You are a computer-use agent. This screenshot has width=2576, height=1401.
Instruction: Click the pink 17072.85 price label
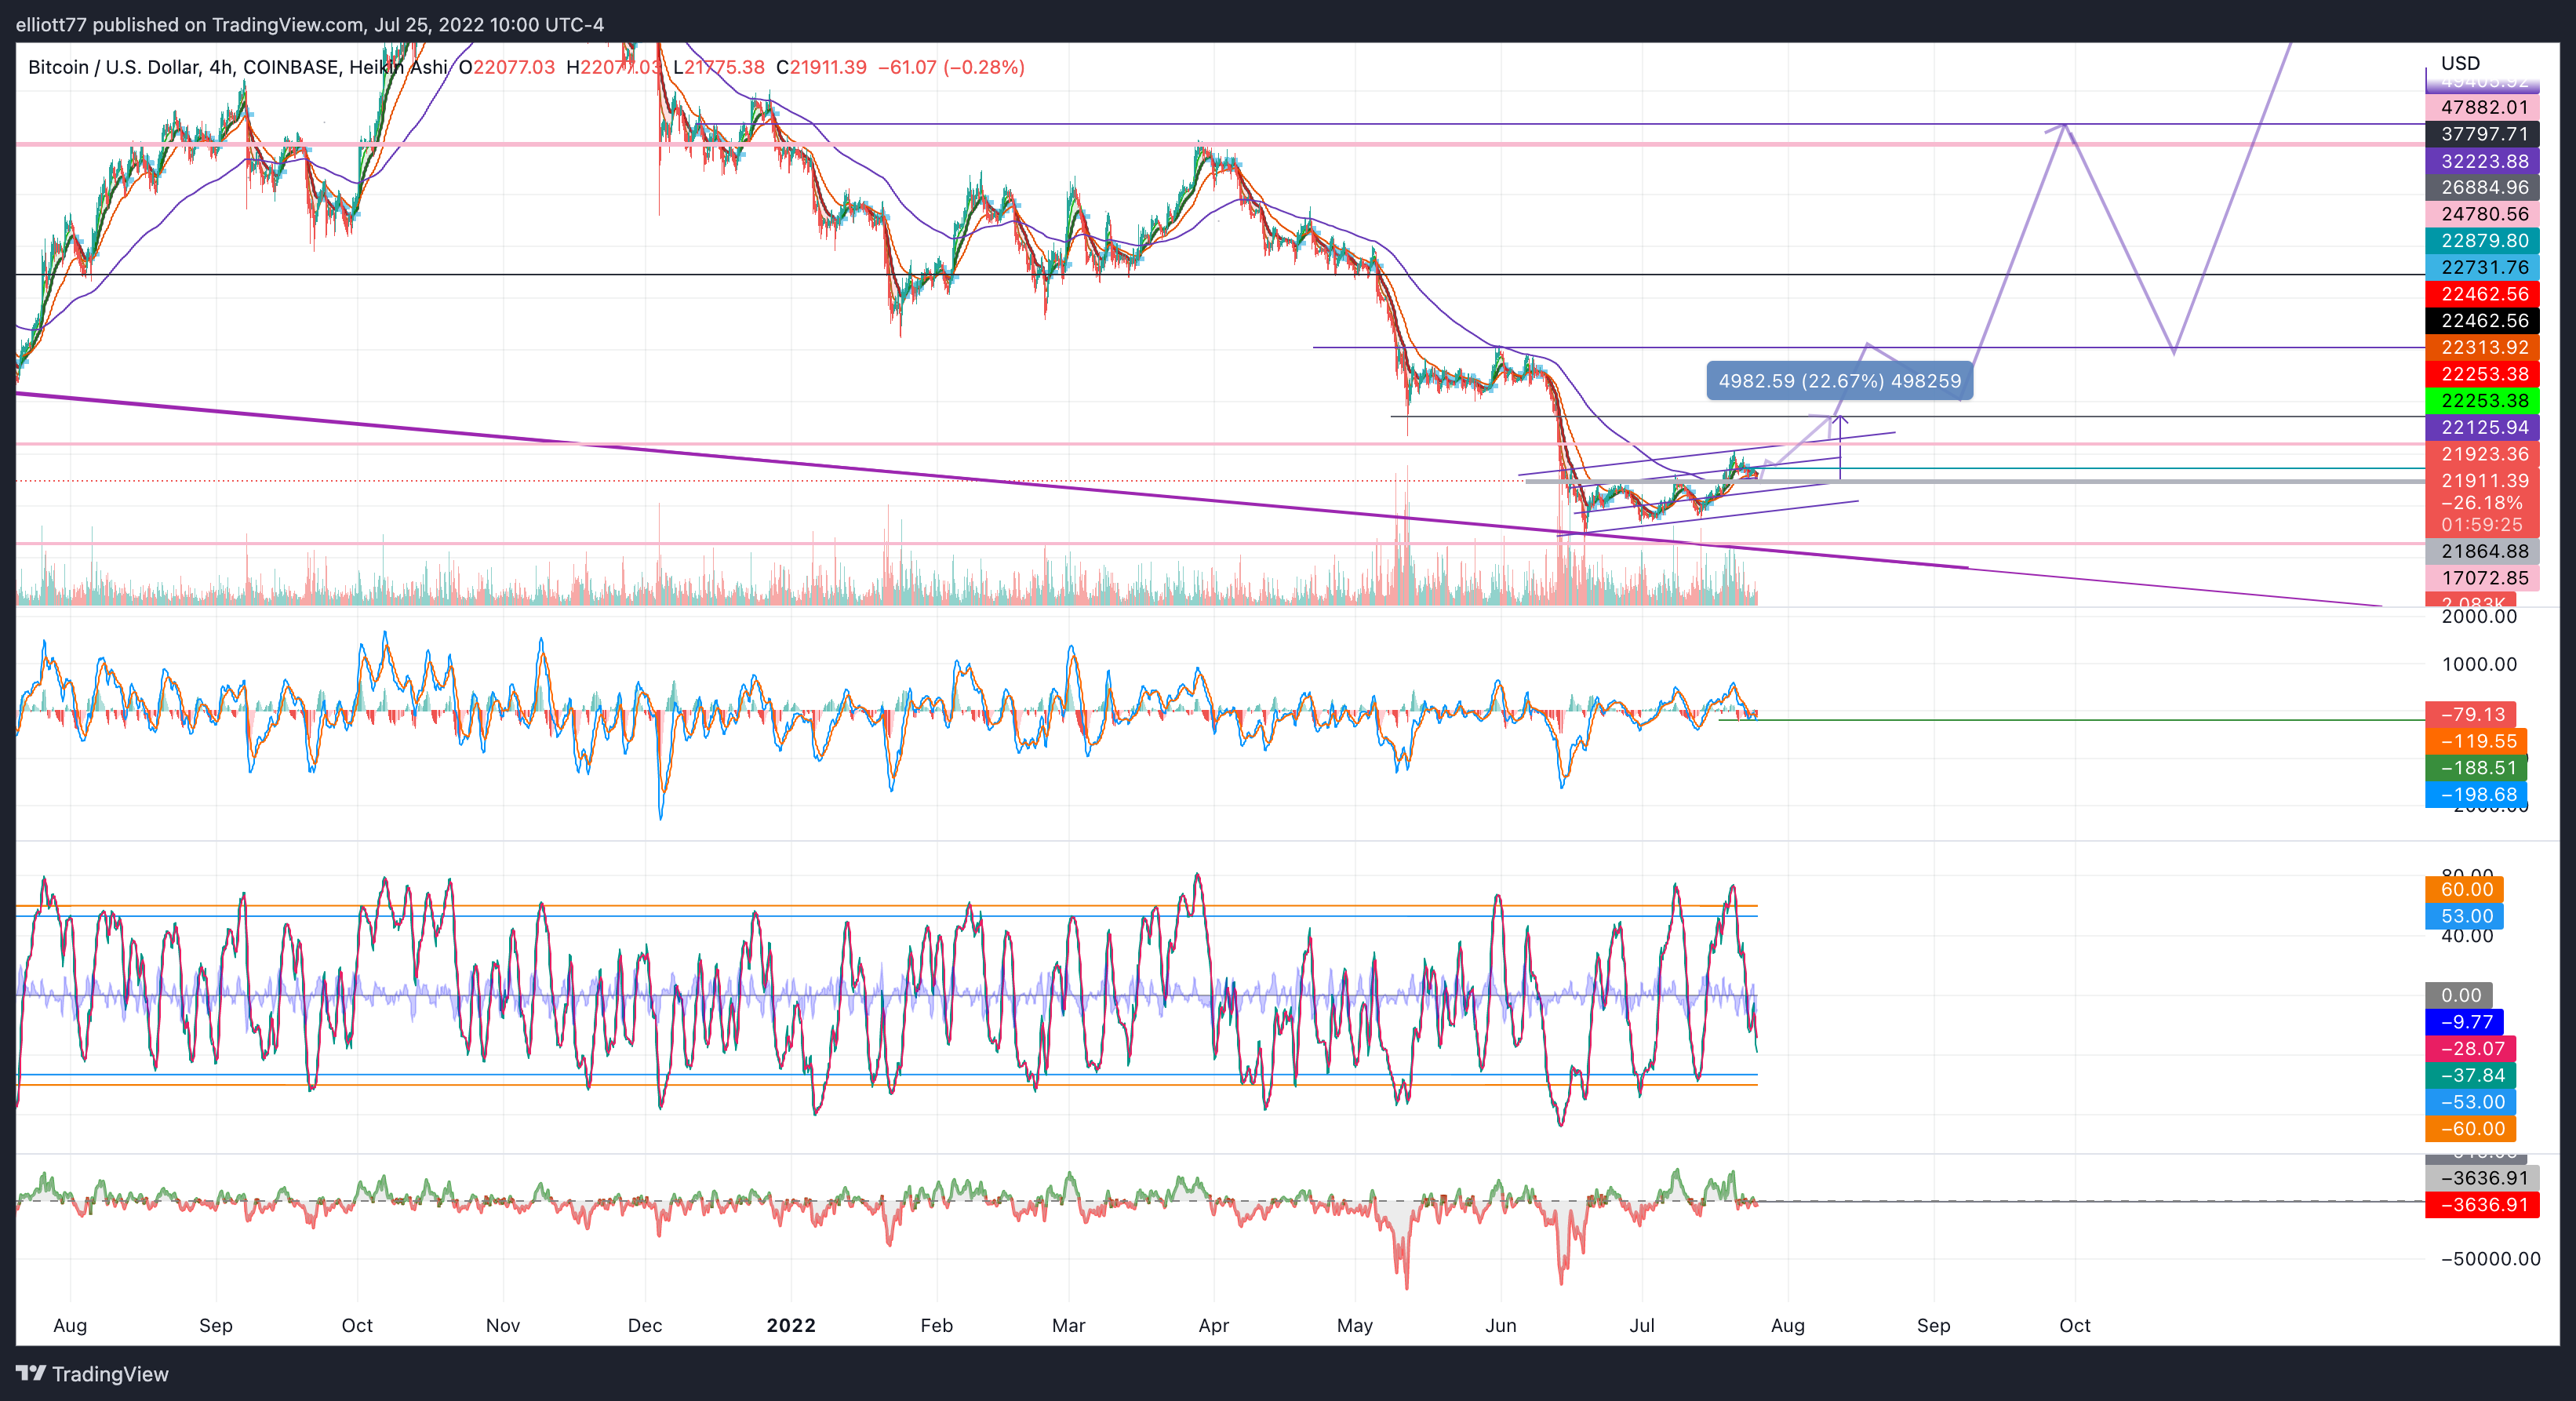2483,578
